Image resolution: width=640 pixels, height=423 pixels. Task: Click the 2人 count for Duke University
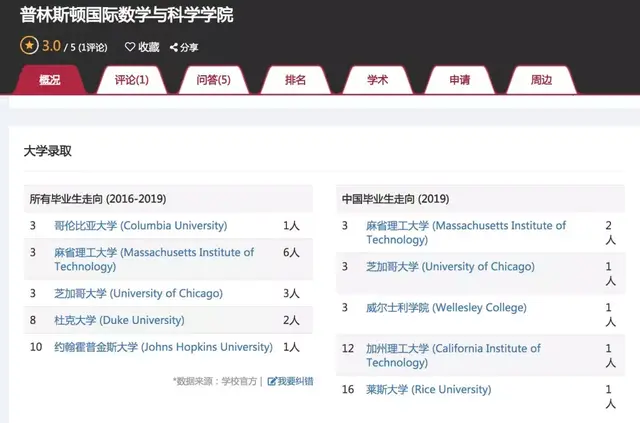[291, 320]
